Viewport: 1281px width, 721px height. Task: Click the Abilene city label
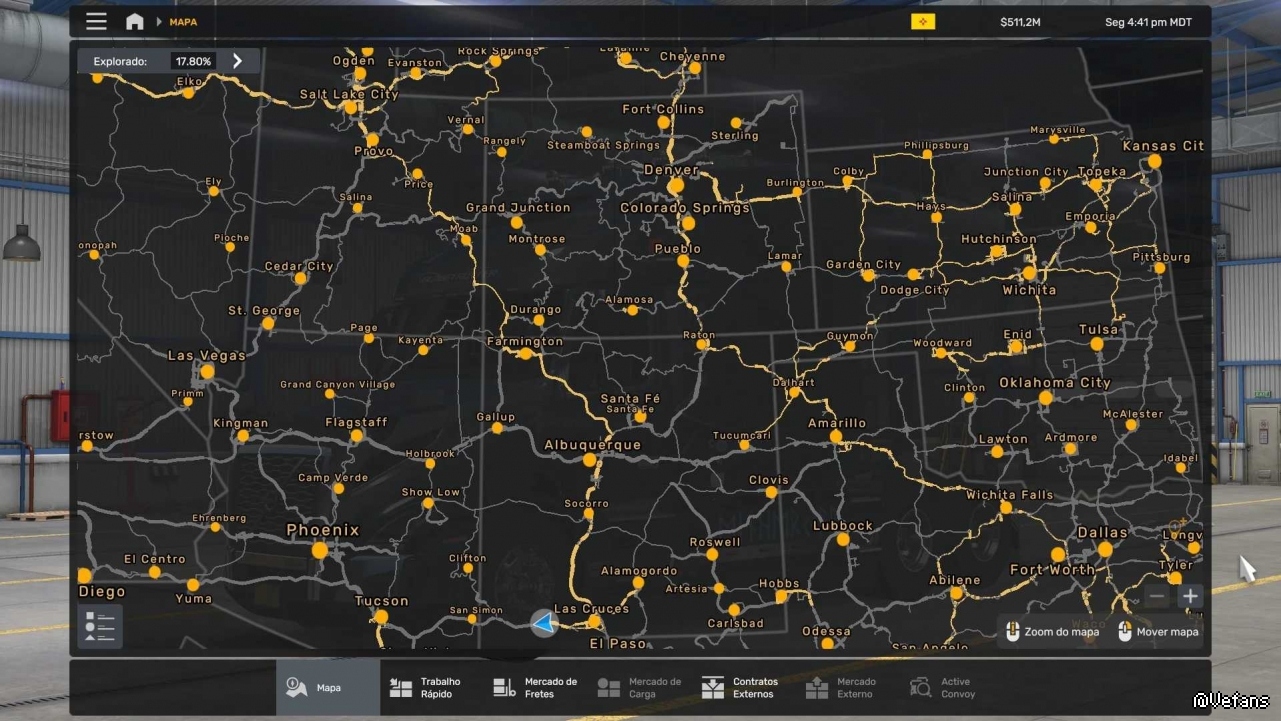point(955,580)
